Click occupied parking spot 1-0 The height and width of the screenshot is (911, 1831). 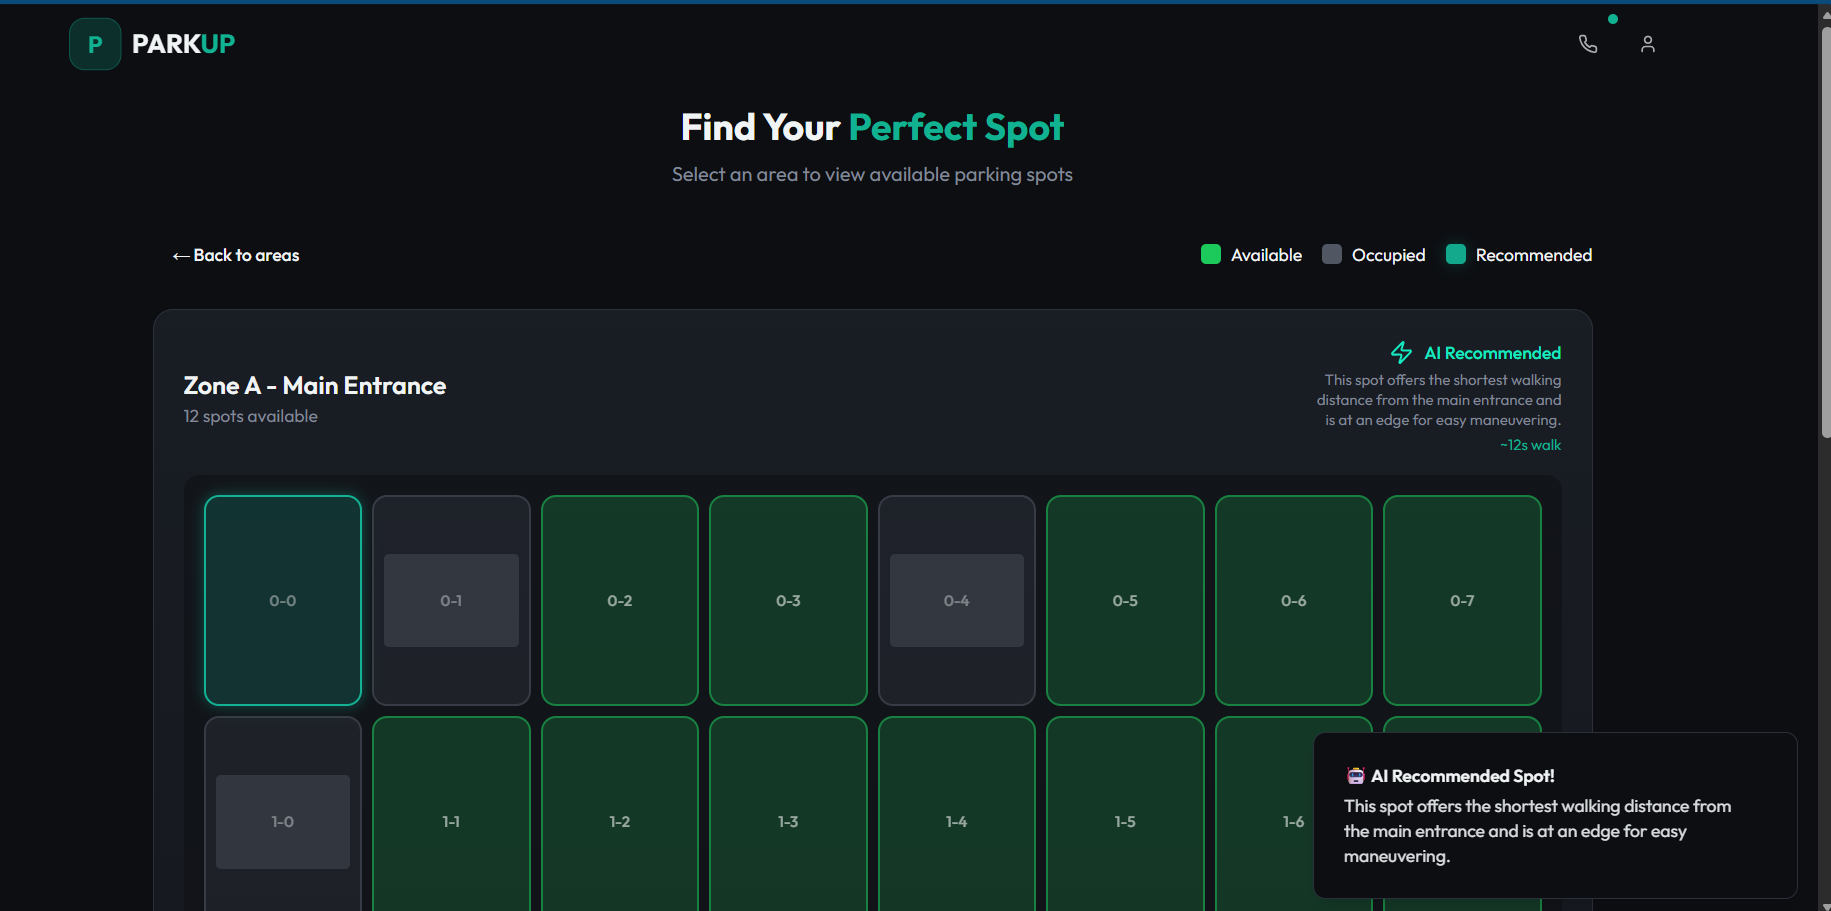pyautogui.click(x=283, y=814)
